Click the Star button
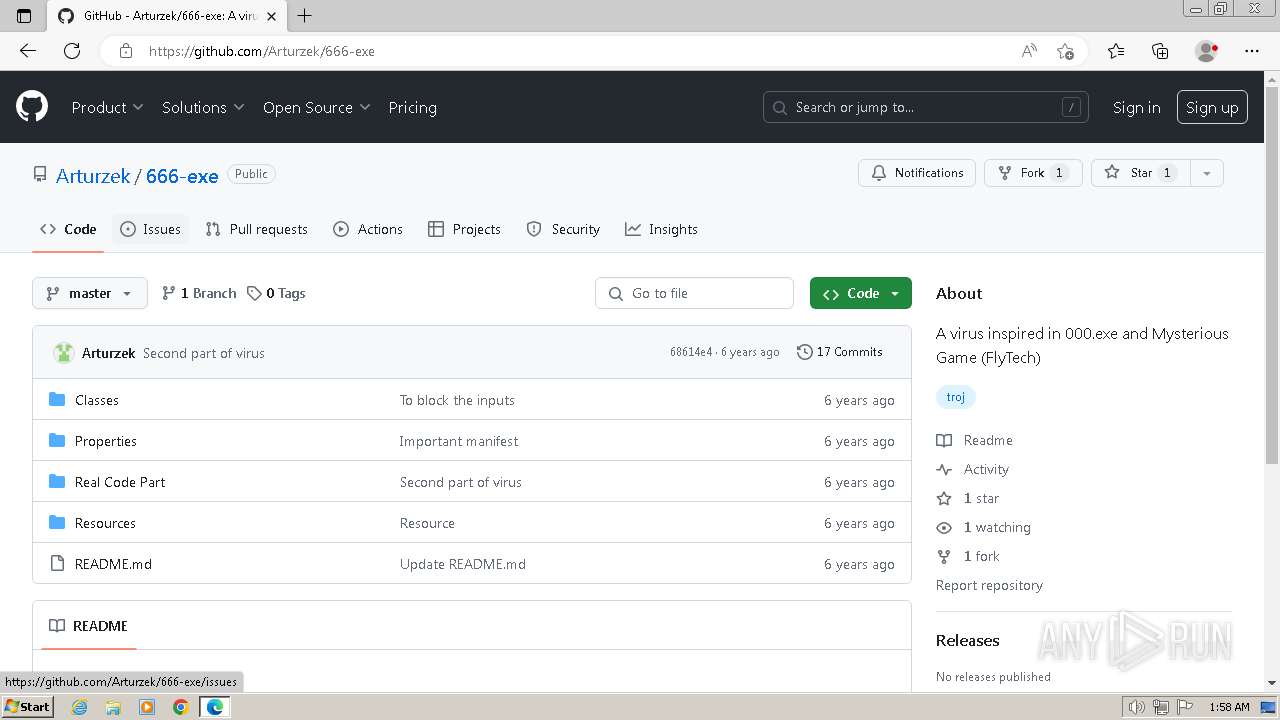 1140,173
